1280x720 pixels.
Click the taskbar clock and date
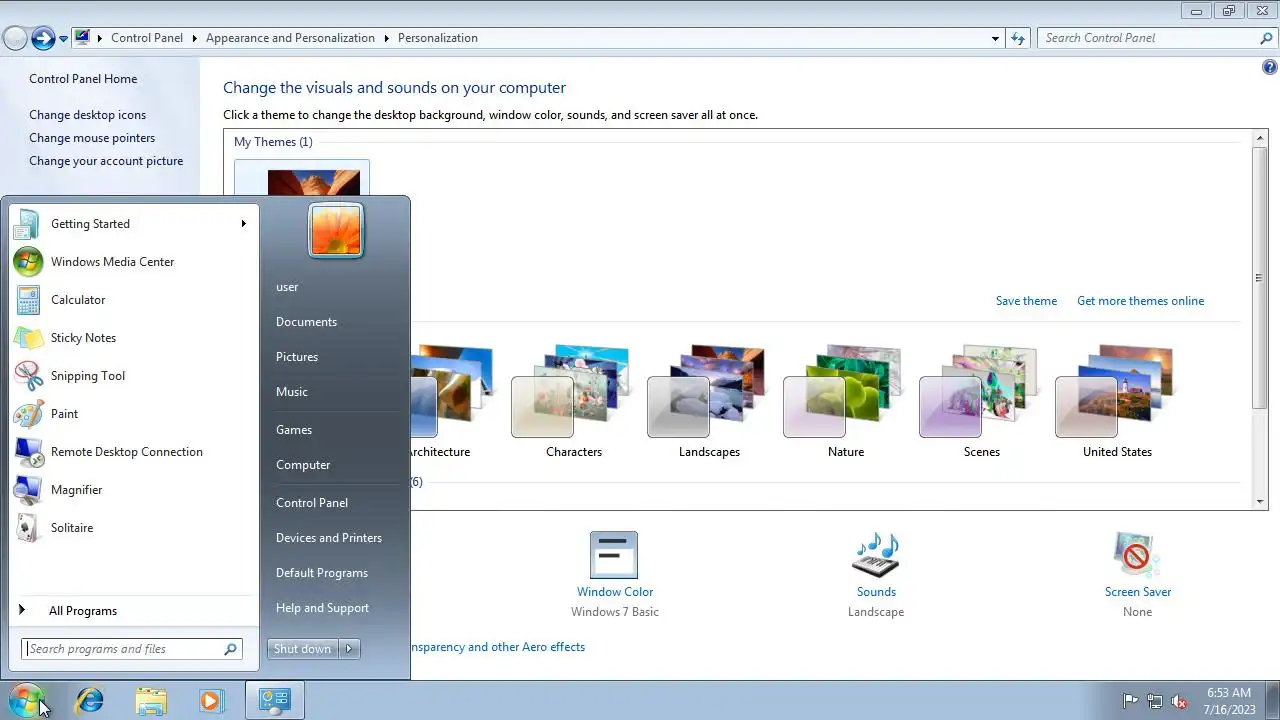[1229, 701]
